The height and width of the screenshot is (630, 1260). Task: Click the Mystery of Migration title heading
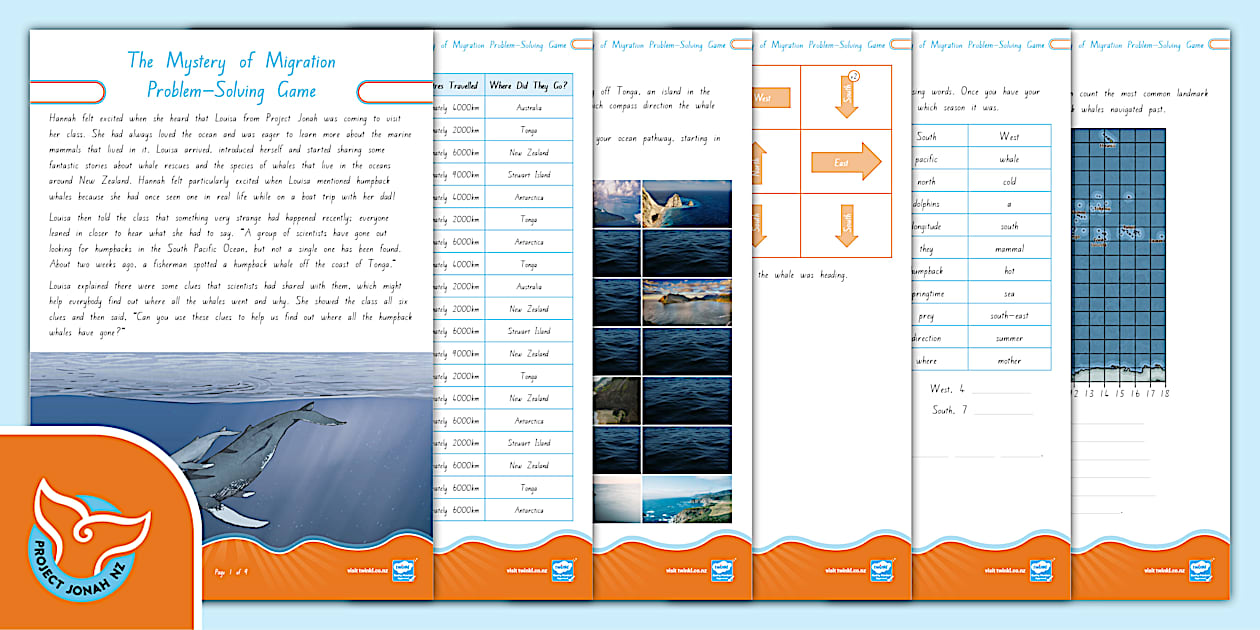(232, 75)
